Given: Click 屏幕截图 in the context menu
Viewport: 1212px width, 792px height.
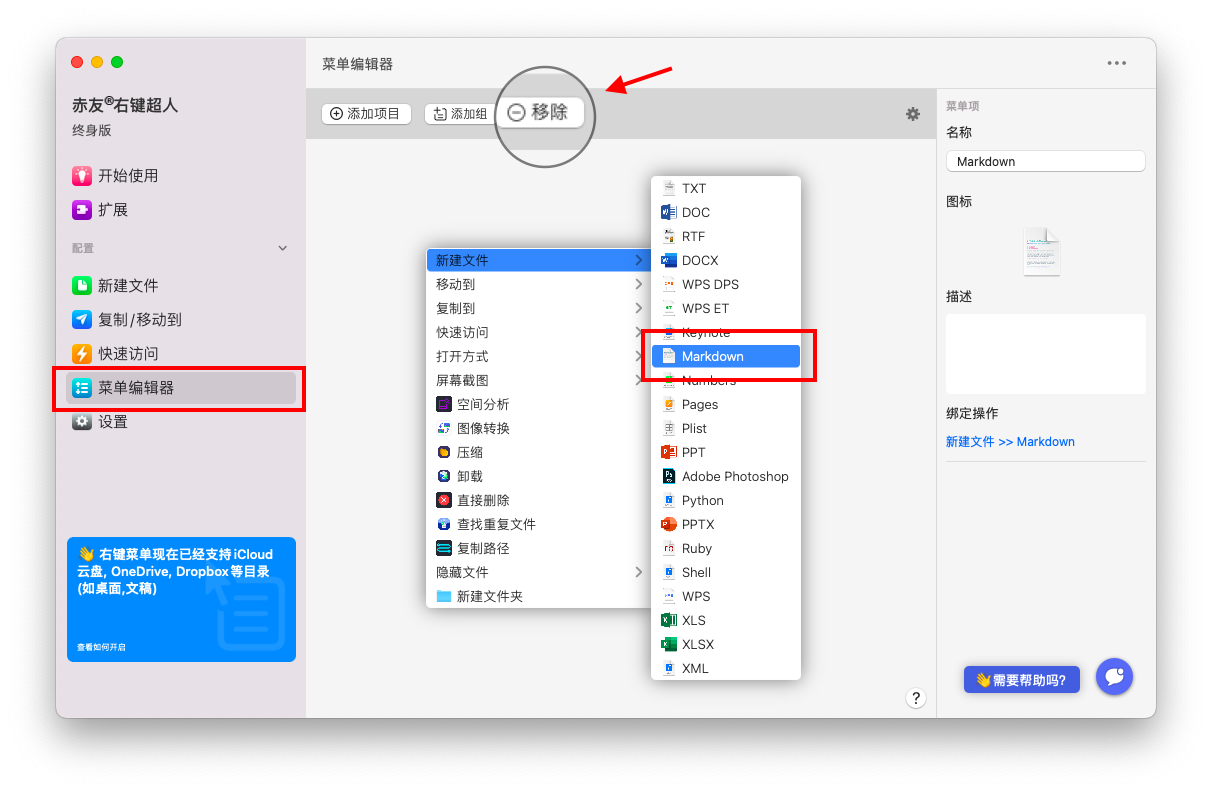Looking at the screenshot, I should pyautogui.click(x=539, y=380).
